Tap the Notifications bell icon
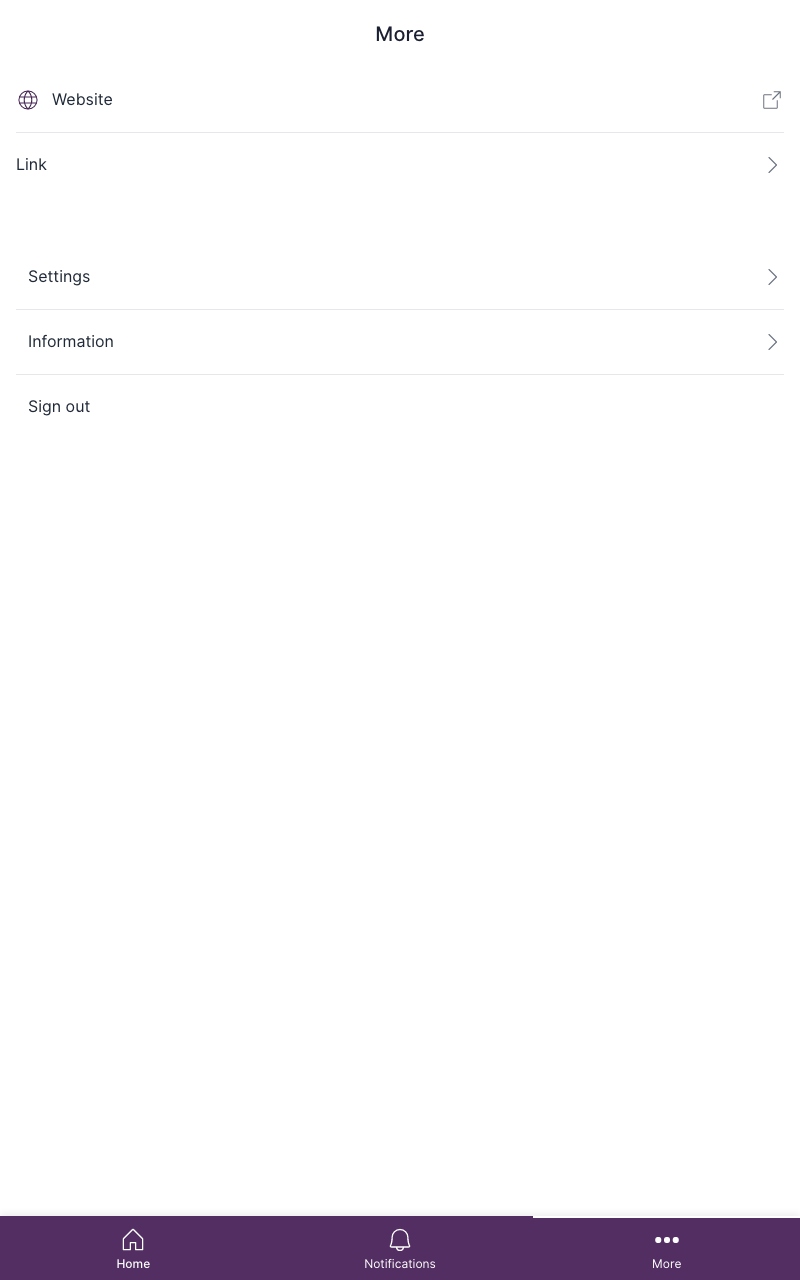This screenshot has height=1280, width=800. (x=400, y=1240)
